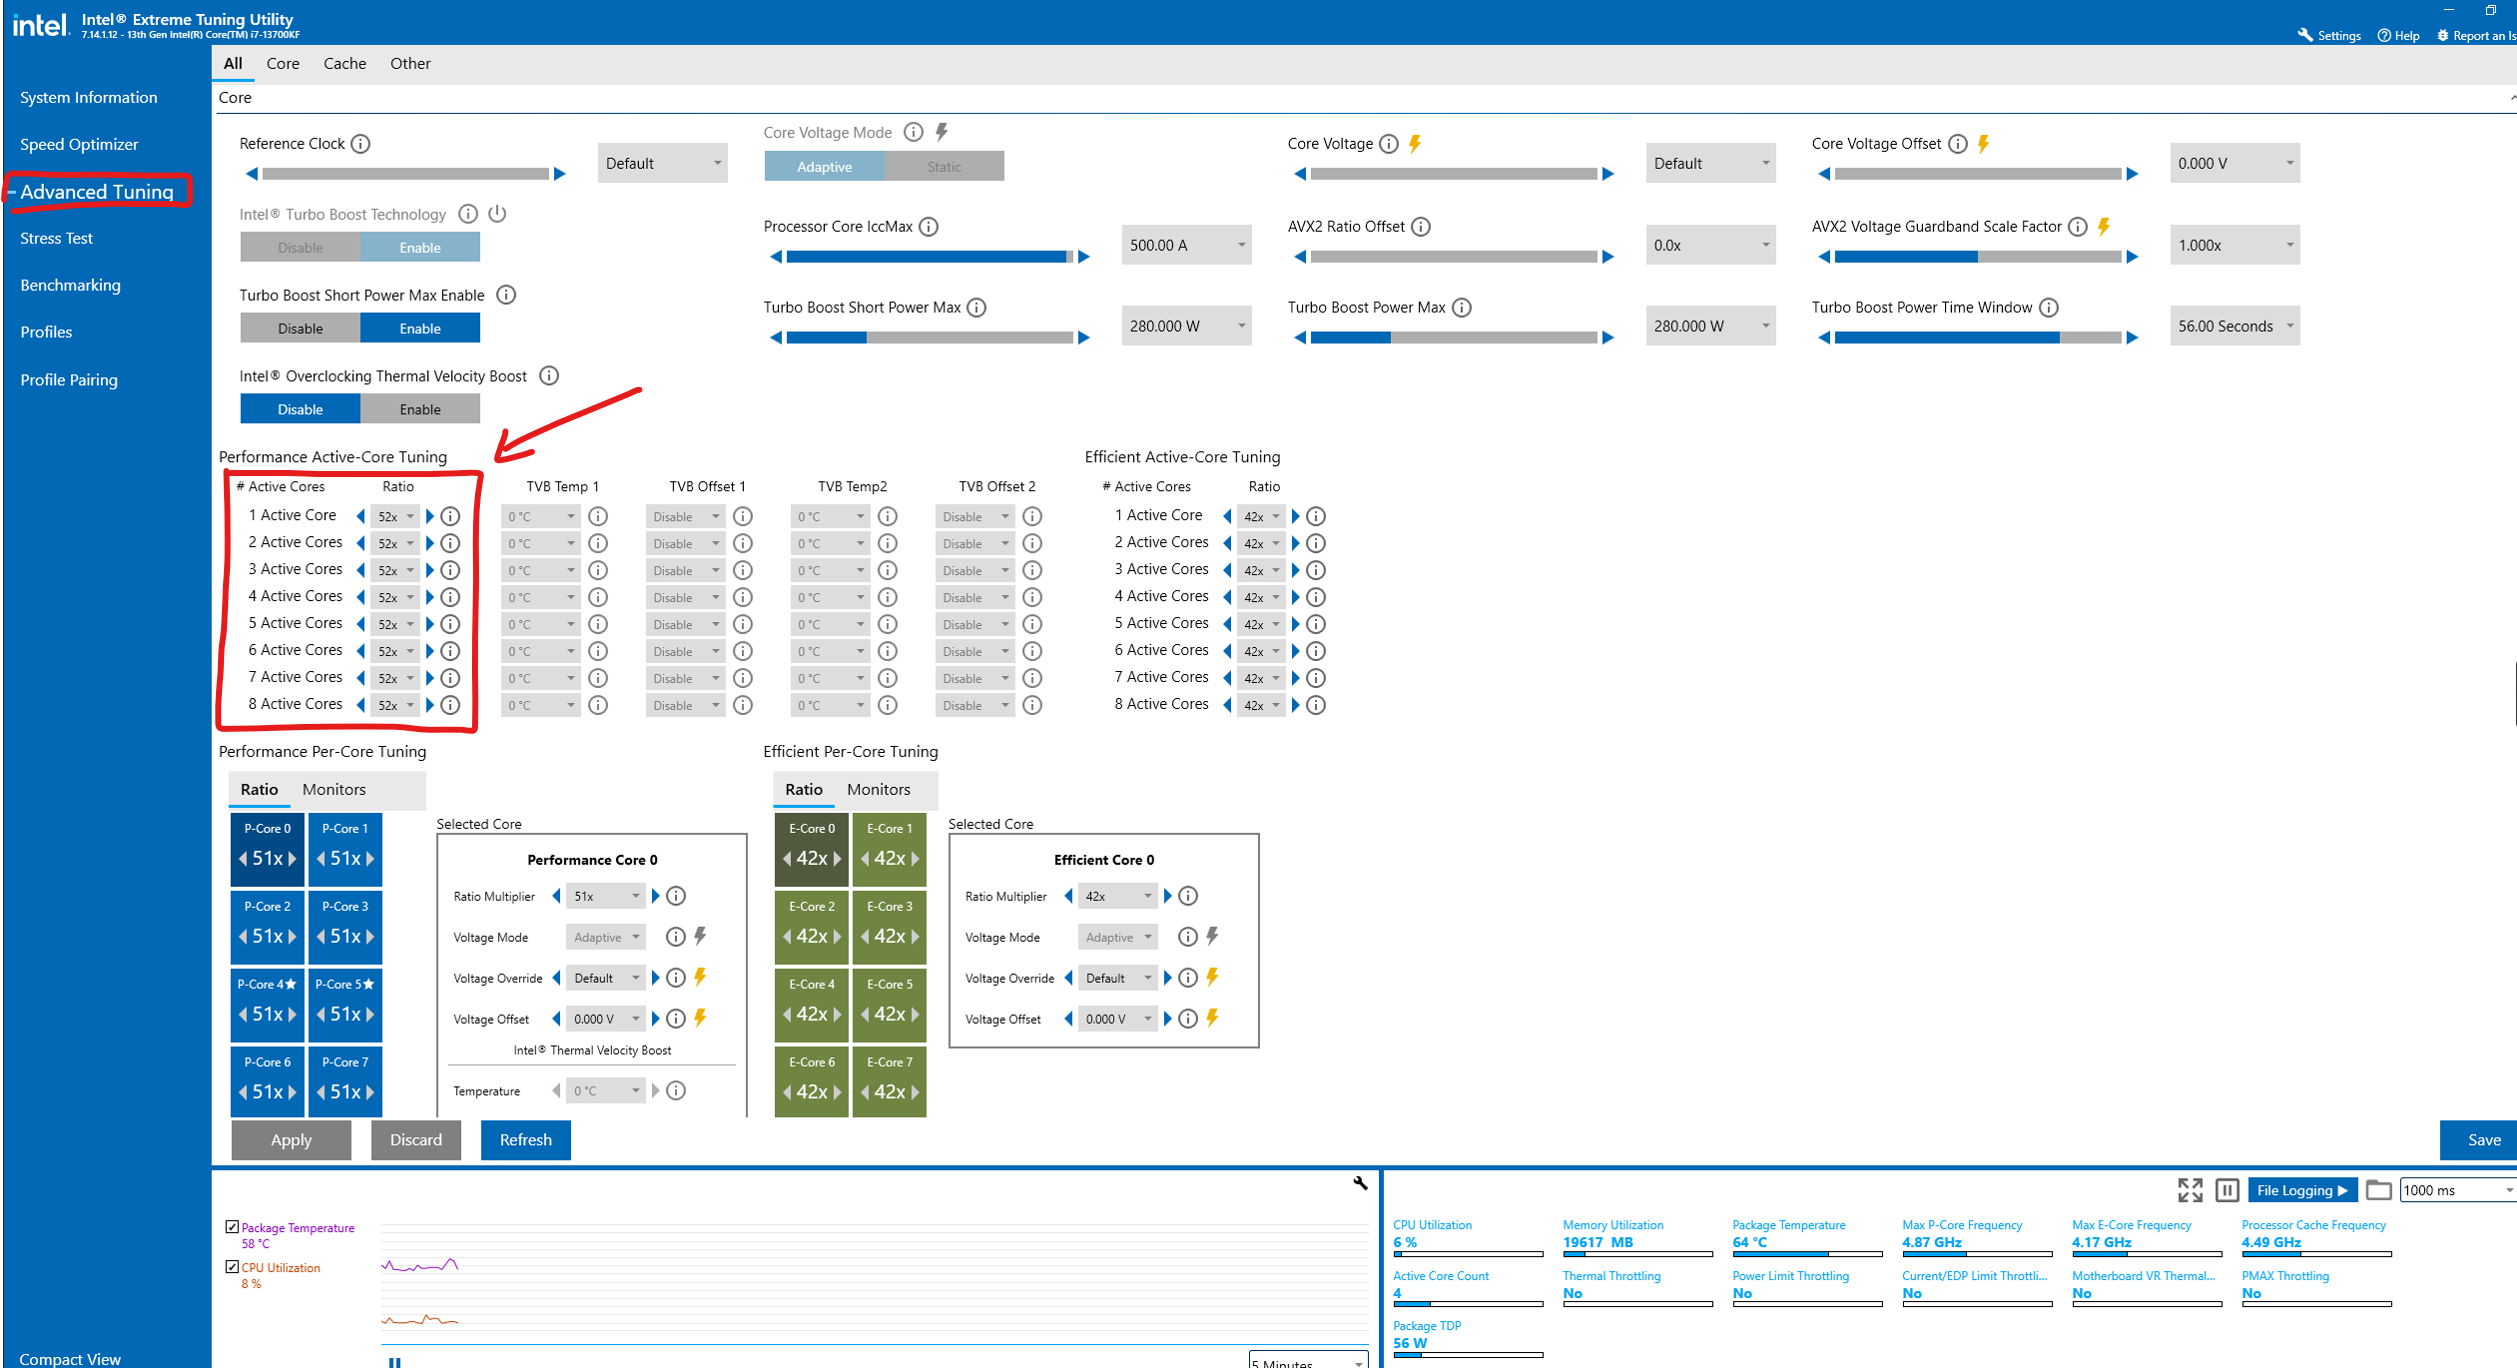Adjust the Processor Core IccMax slider

tap(930, 257)
